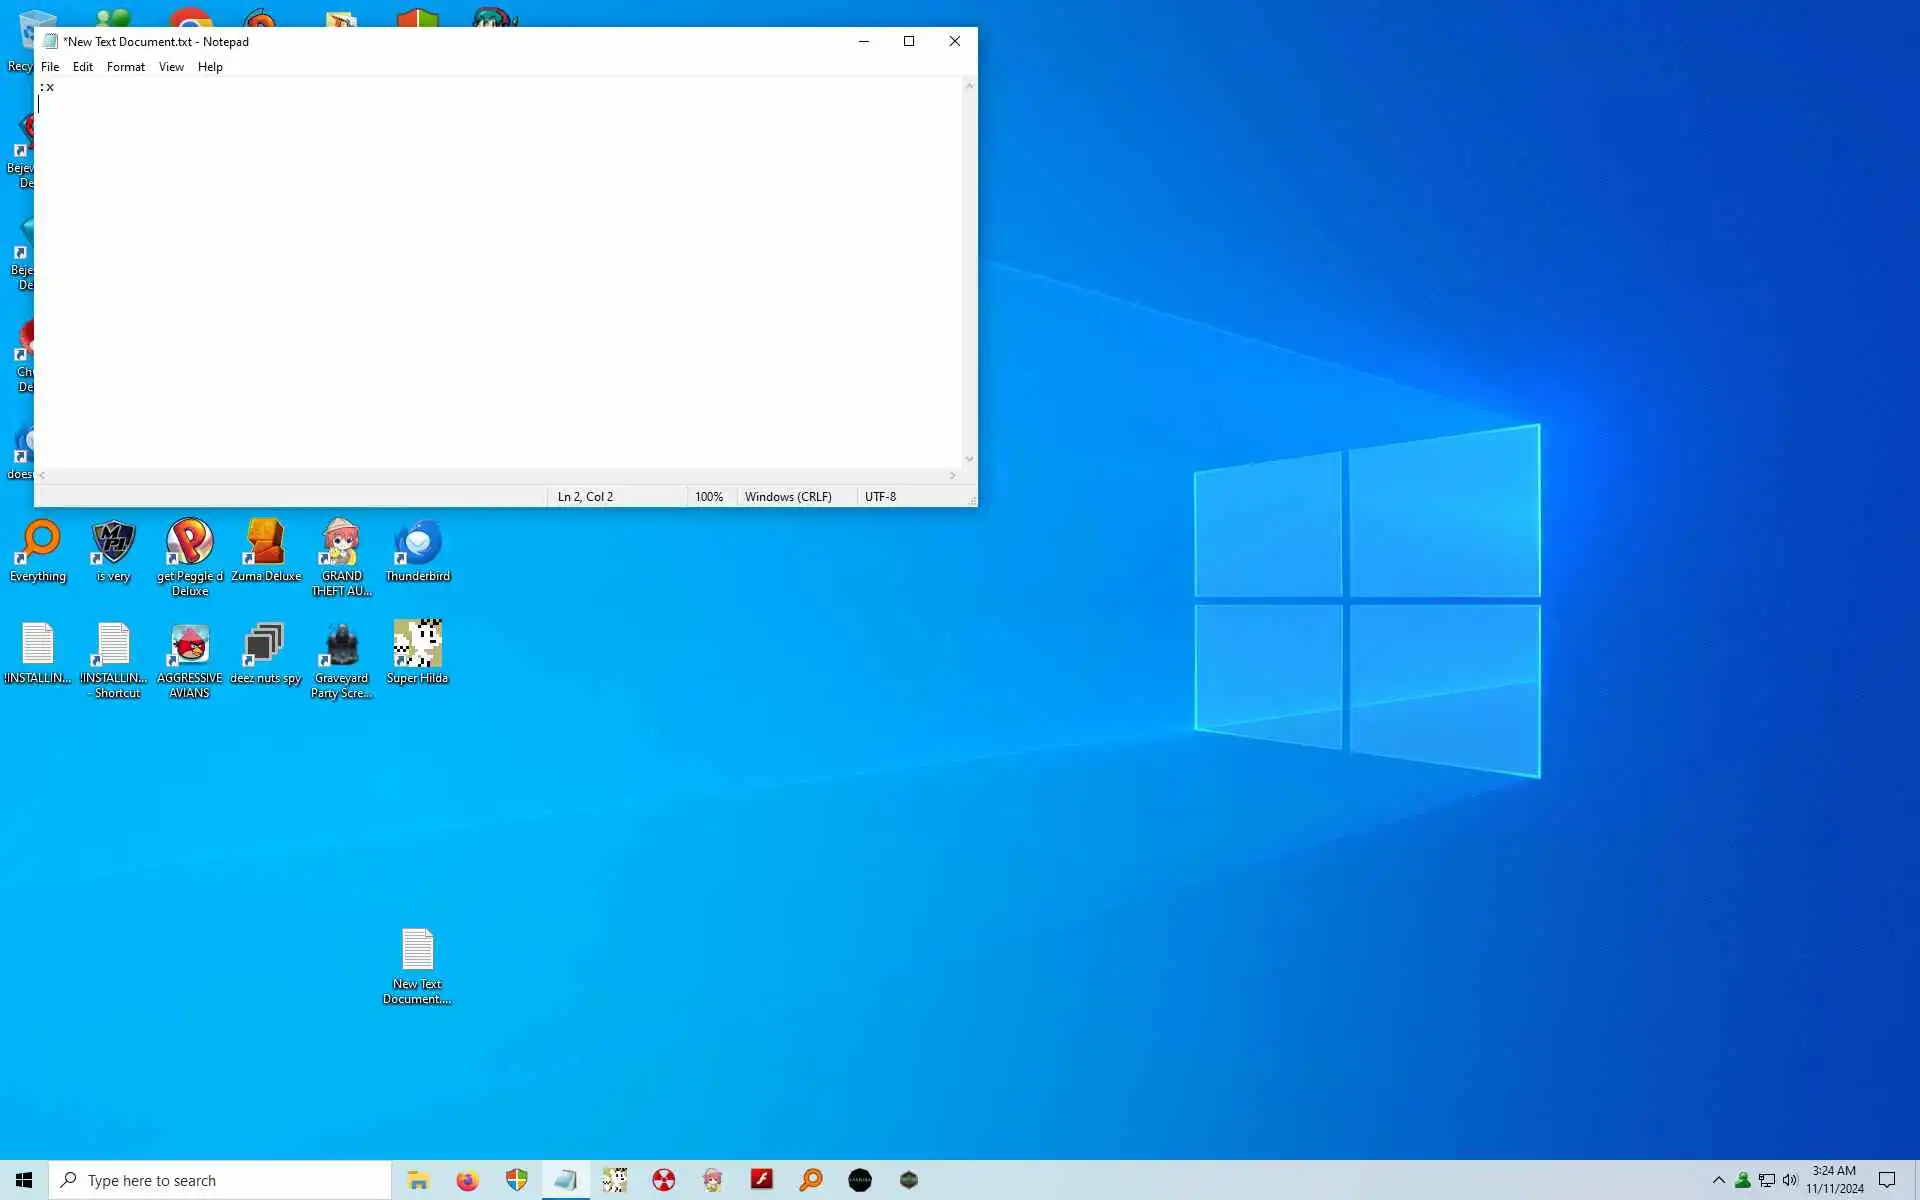This screenshot has height=1200, width=1920.
Task: Open Thunderbird desktop shortcut
Action: pos(418,548)
